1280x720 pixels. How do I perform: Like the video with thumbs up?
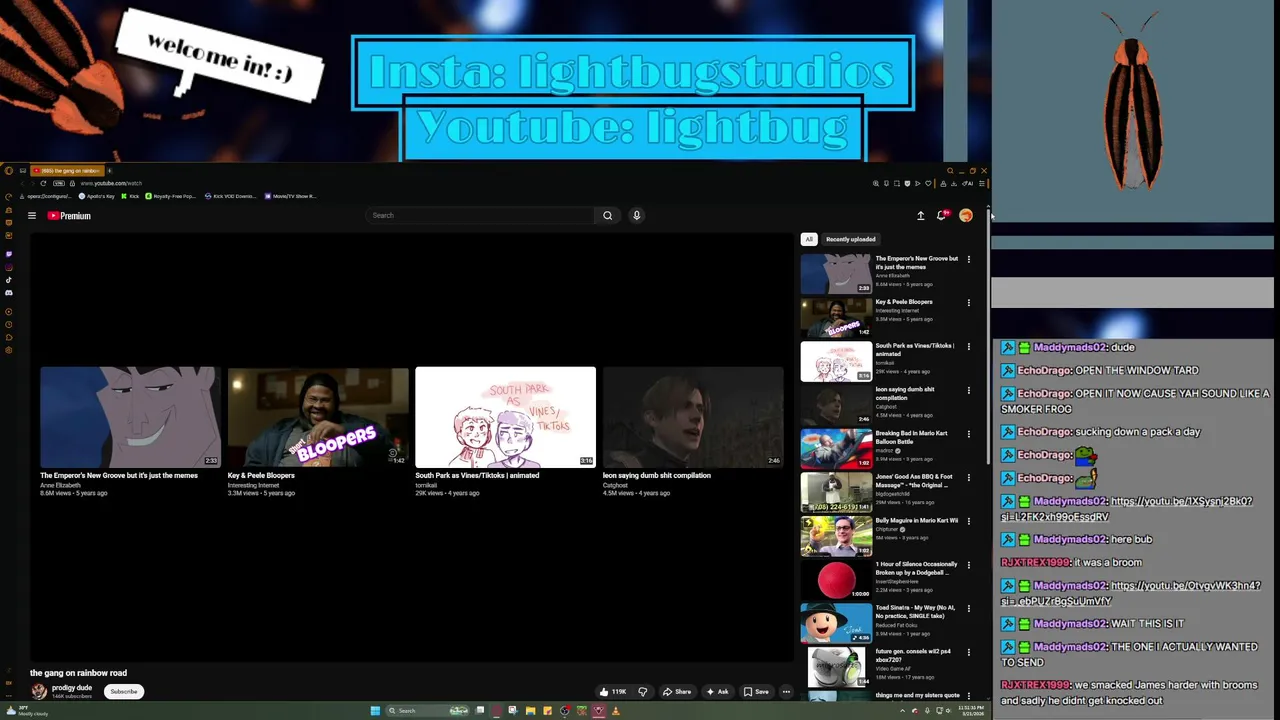[x=612, y=691]
